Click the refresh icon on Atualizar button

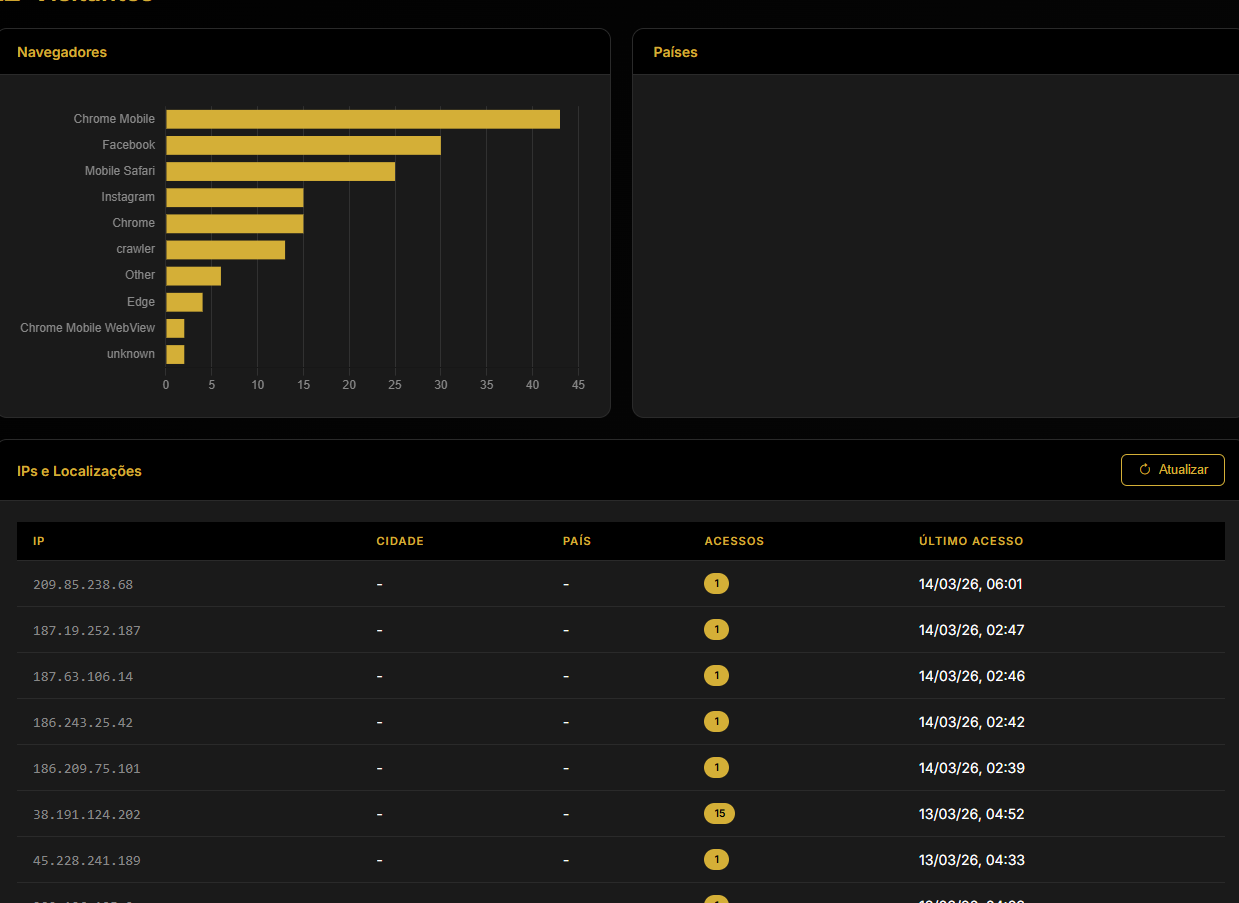[1146, 470]
